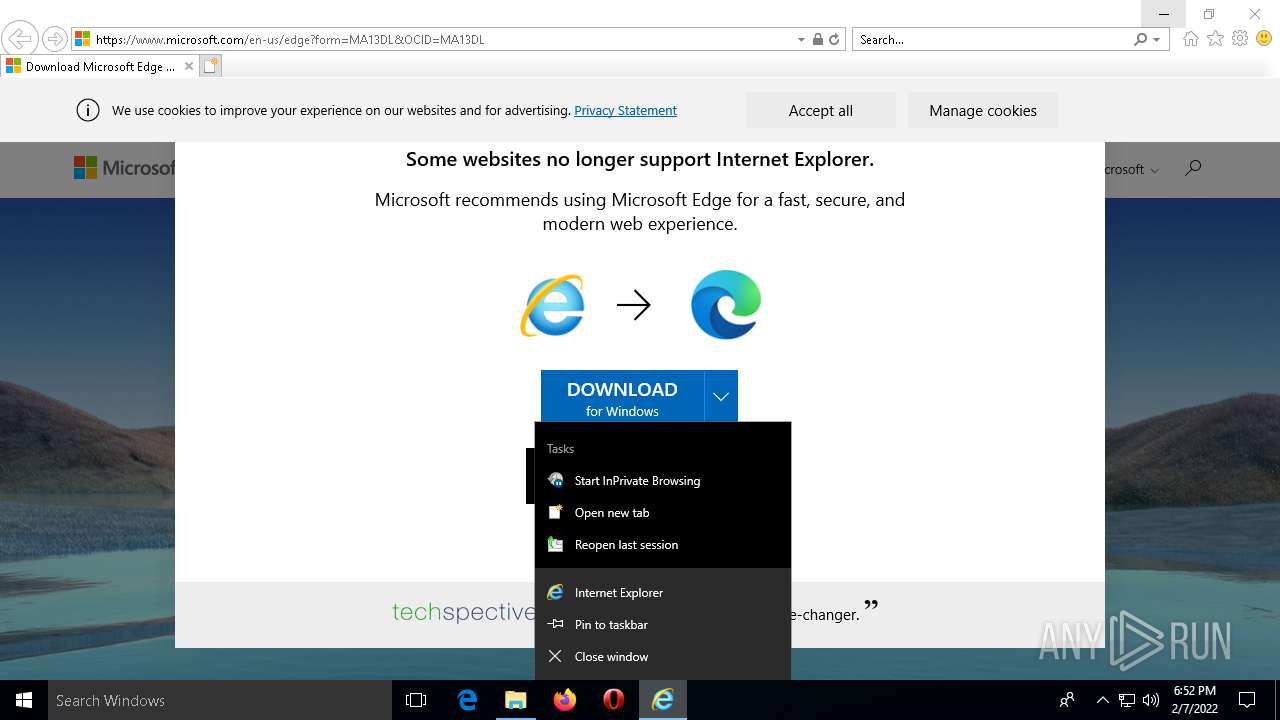Open Opera from the taskbar
This screenshot has height=720, width=1280.
click(x=614, y=700)
